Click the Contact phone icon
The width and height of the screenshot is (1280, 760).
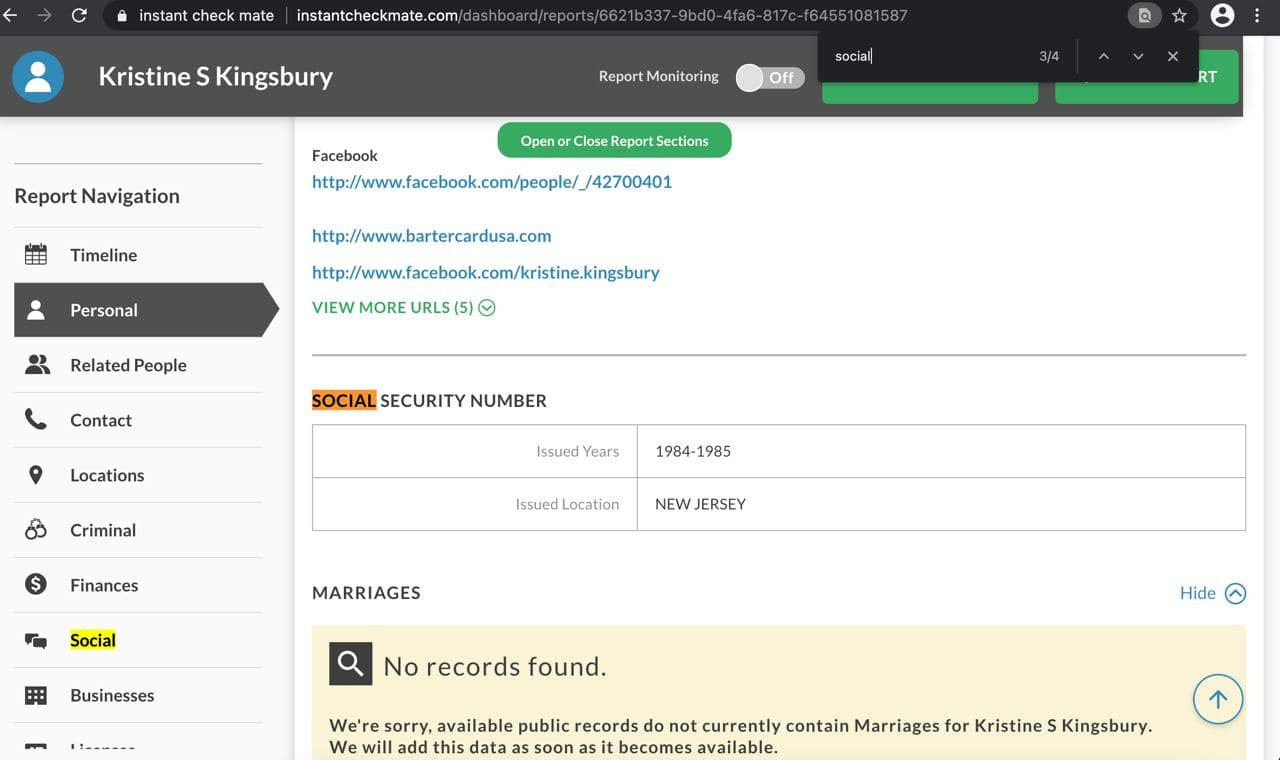point(36,420)
